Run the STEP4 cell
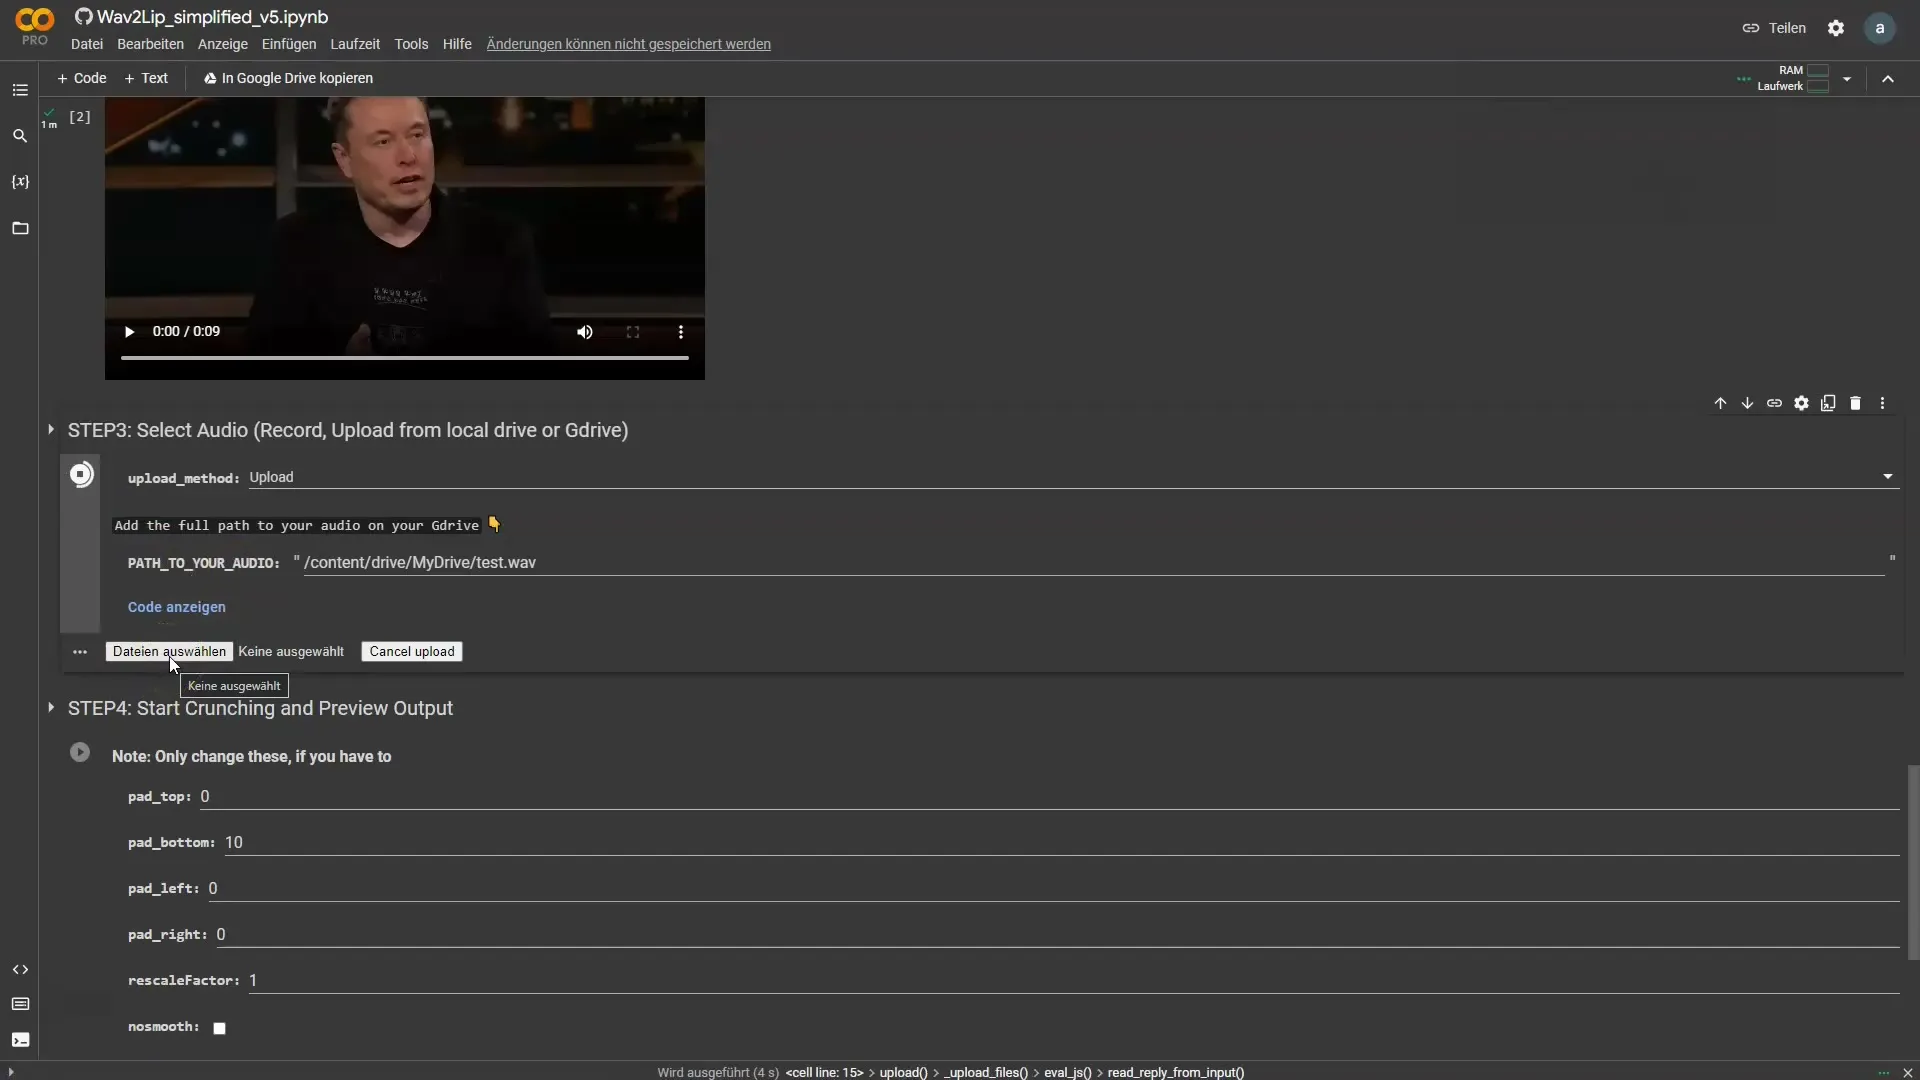Viewport: 1920px width, 1080px height. (80, 752)
